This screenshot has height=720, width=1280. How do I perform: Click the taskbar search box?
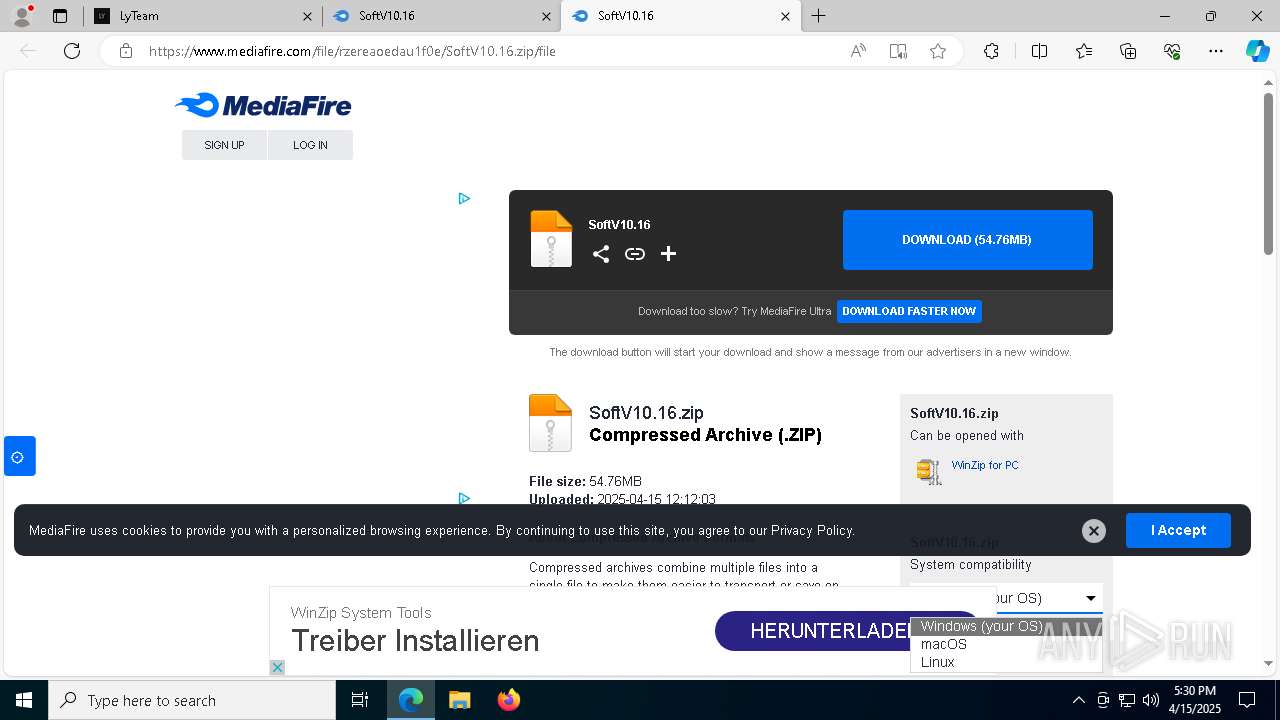(x=192, y=700)
